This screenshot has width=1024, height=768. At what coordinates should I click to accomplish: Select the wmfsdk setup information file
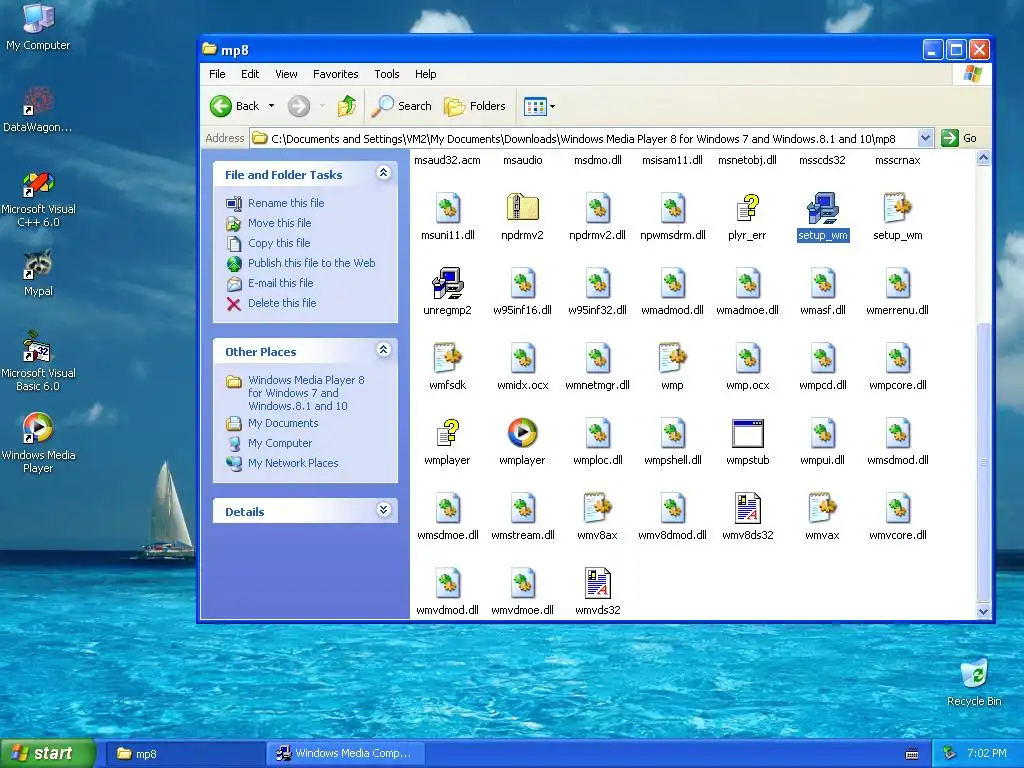point(447,366)
